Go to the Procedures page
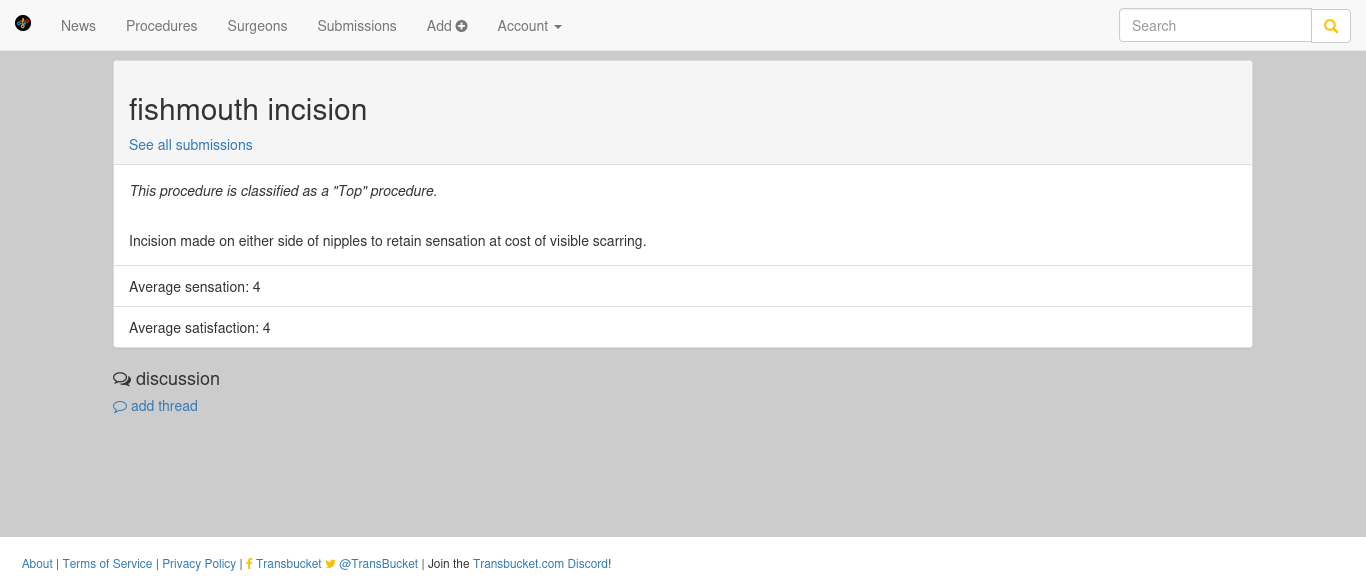 [x=162, y=26]
